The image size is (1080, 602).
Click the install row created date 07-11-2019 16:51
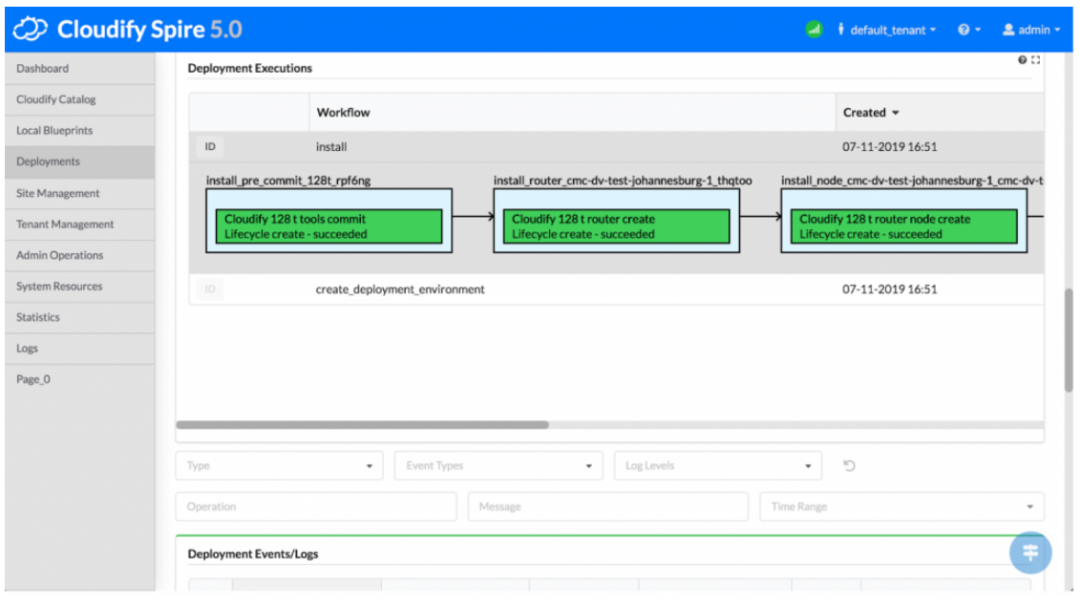889,147
